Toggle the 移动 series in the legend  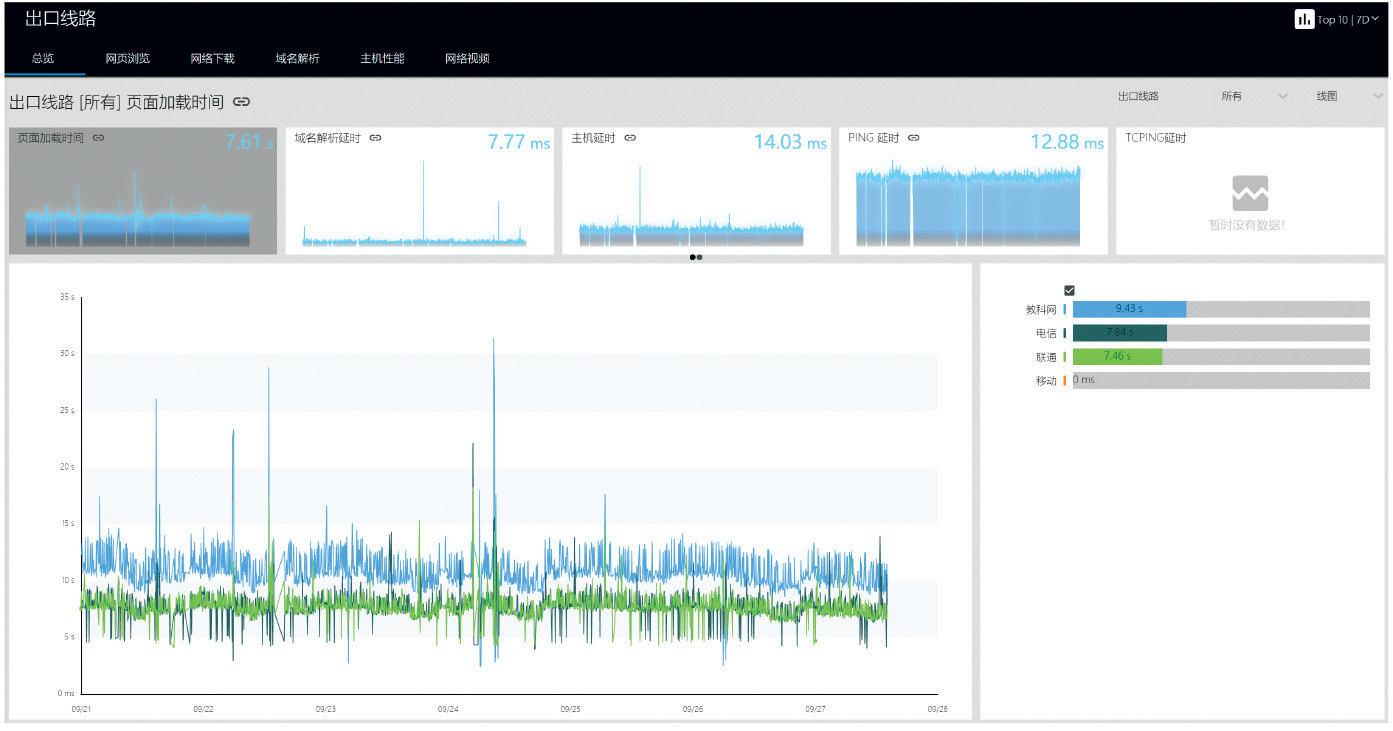tap(1045, 381)
